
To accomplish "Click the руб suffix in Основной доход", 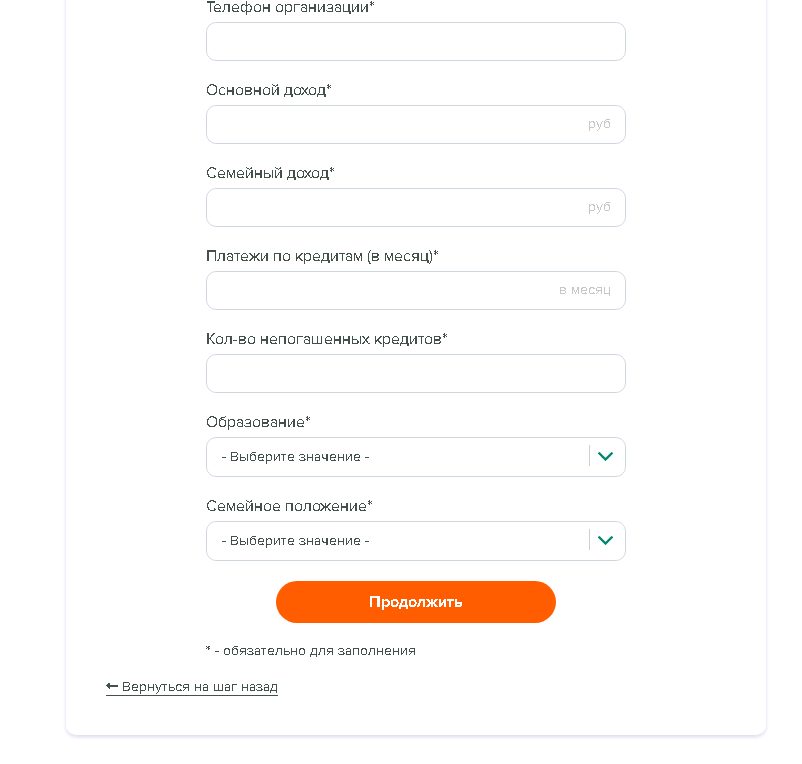I will tap(599, 125).
